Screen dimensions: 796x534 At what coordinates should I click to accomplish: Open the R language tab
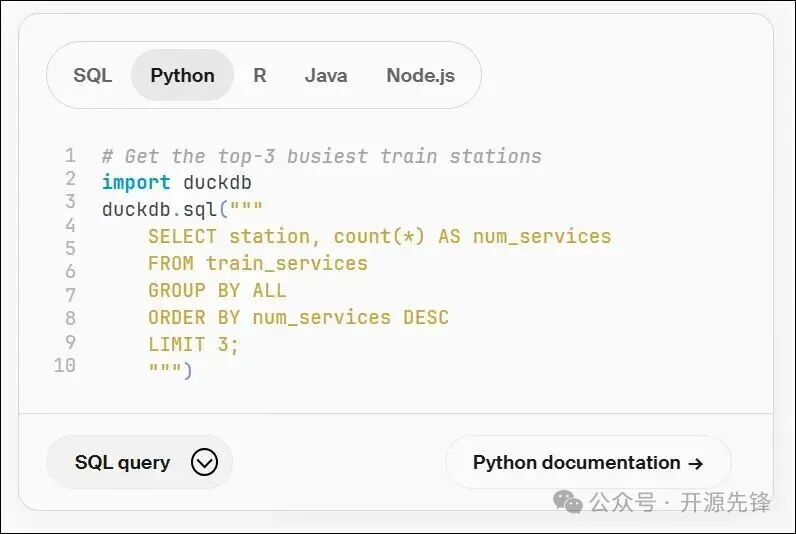[x=260, y=75]
